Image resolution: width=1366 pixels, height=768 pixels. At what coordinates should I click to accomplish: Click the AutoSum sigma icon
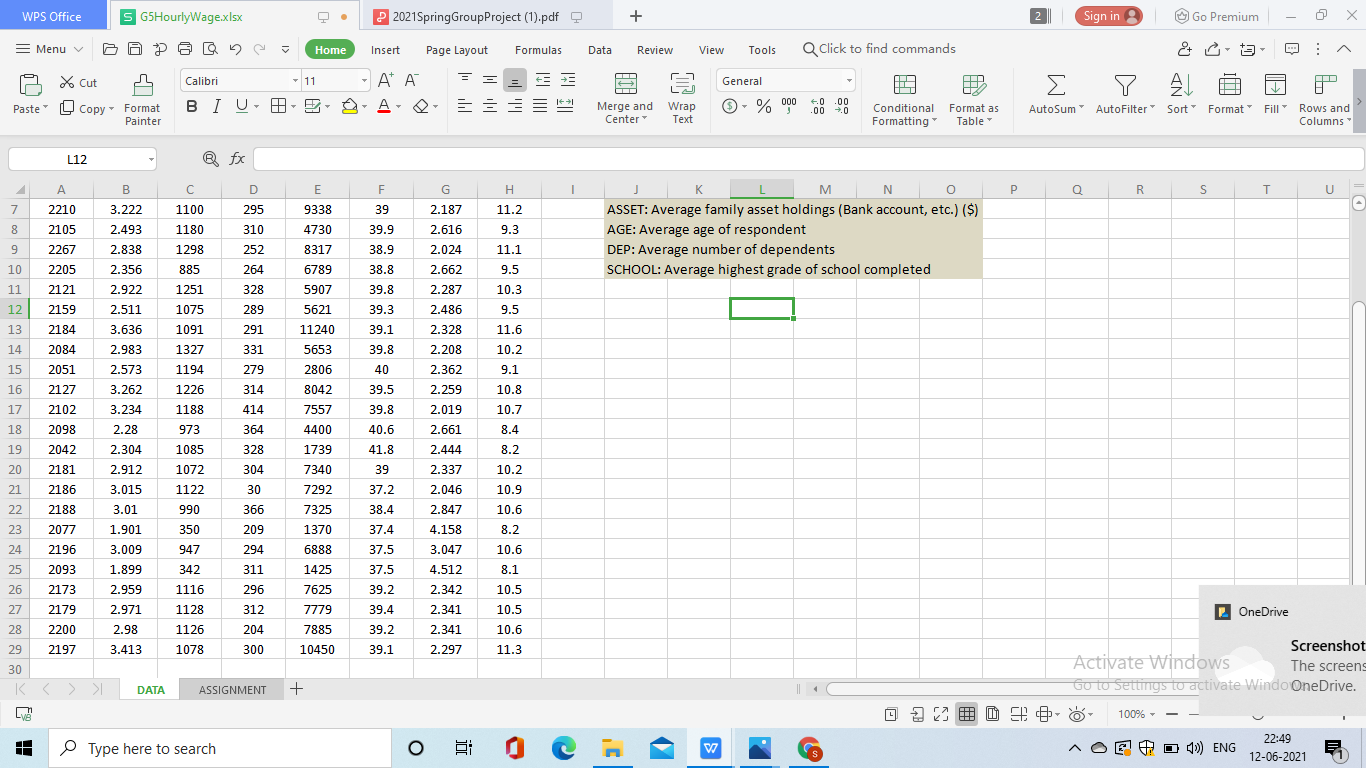tap(1056, 86)
